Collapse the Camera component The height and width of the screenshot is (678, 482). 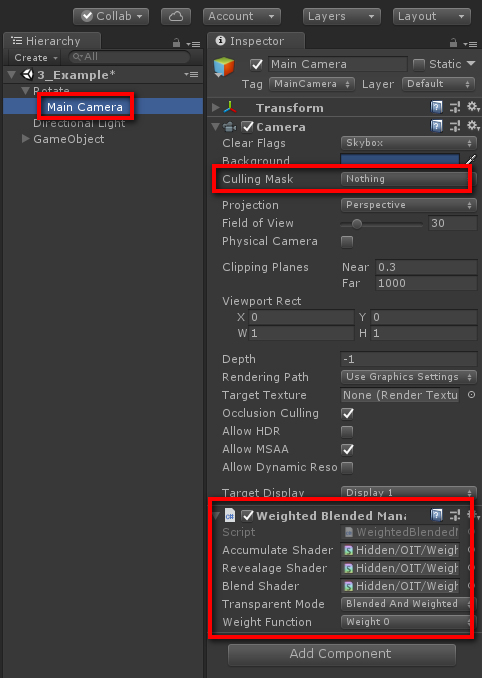[216, 127]
